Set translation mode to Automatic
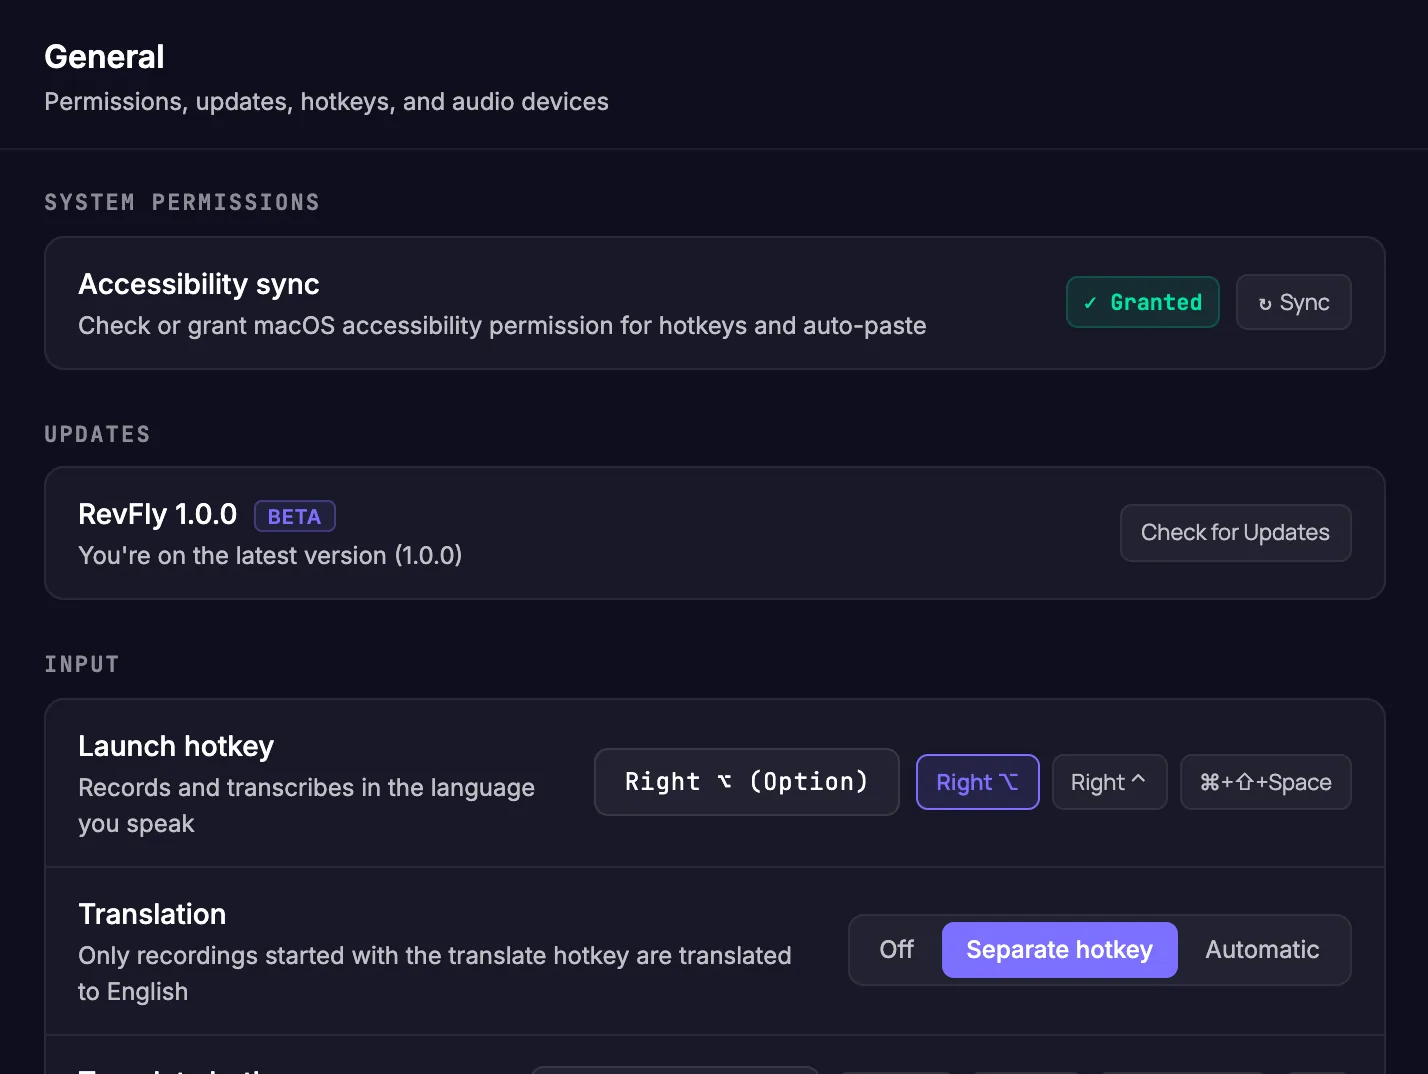The height and width of the screenshot is (1074, 1428). tap(1262, 950)
